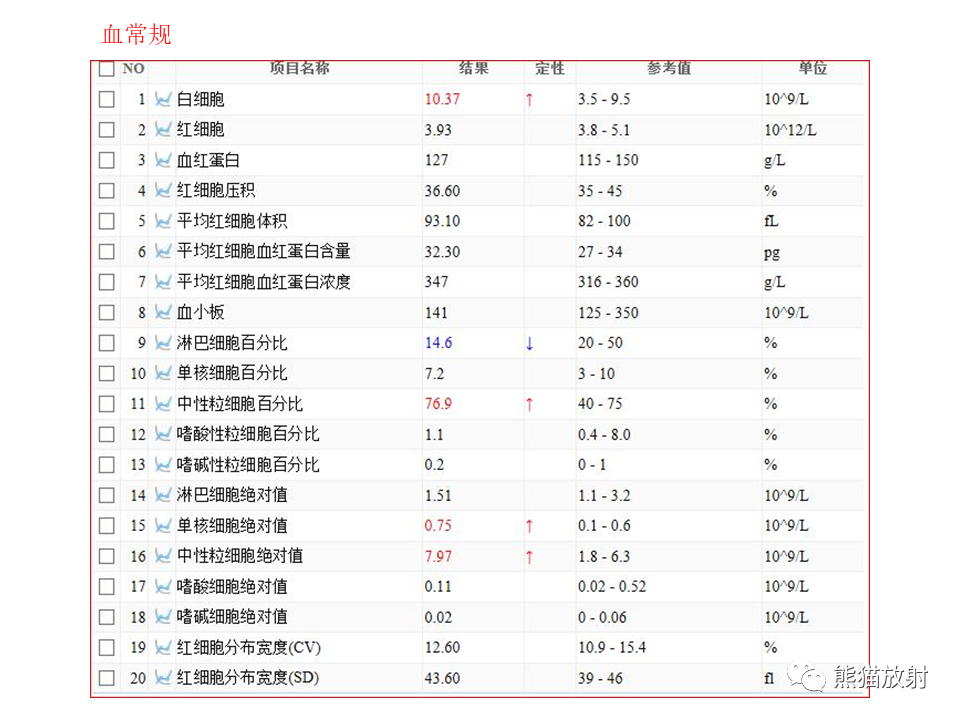Click the unit 10^12/L cell
The height and width of the screenshot is (720, 960).
790,130
